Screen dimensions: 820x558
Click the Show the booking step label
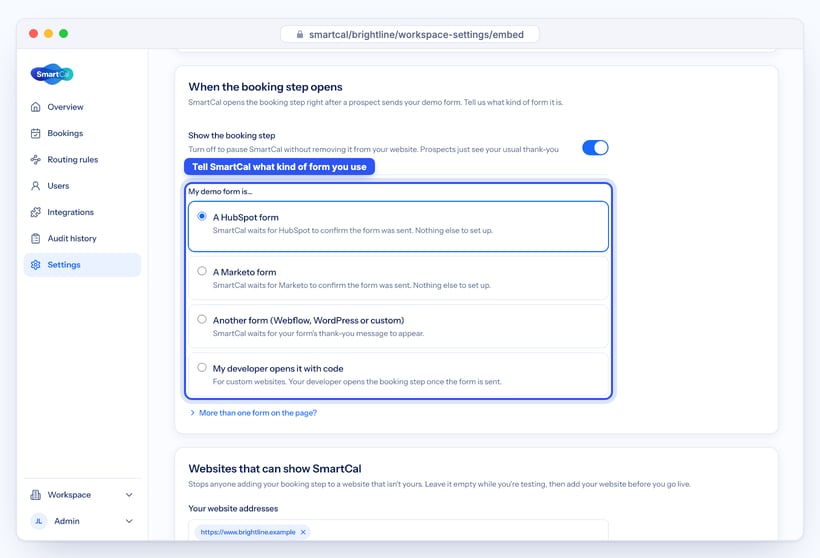[x=232, y=135]
